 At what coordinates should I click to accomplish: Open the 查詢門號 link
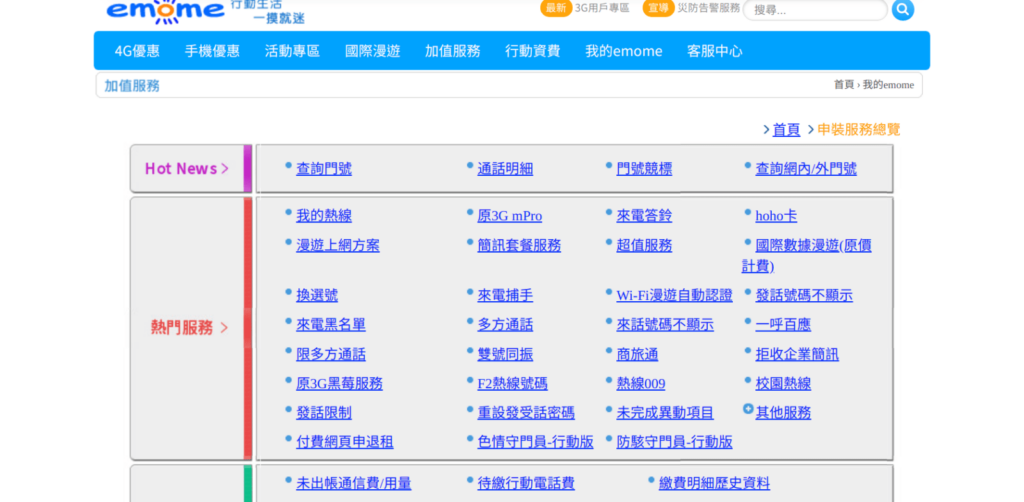coord(324,169)
